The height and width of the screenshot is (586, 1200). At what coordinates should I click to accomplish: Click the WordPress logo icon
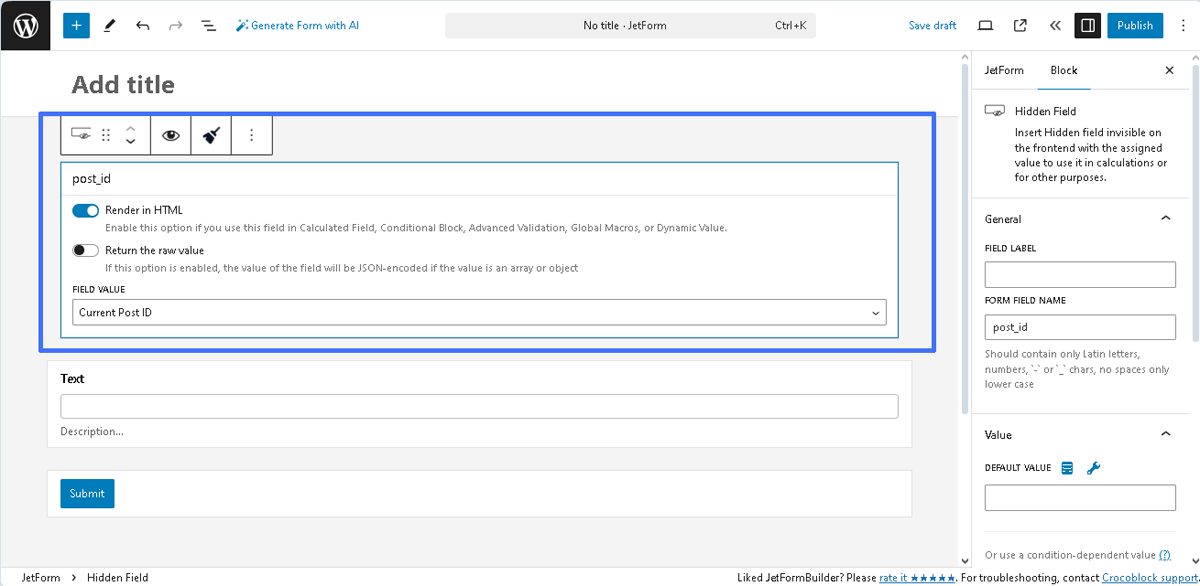(x=25, y=25)
